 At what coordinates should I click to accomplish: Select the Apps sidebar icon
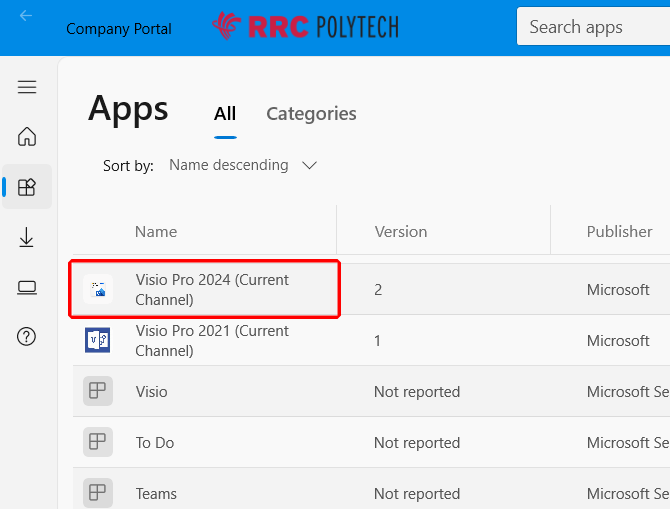pos(27,187)
